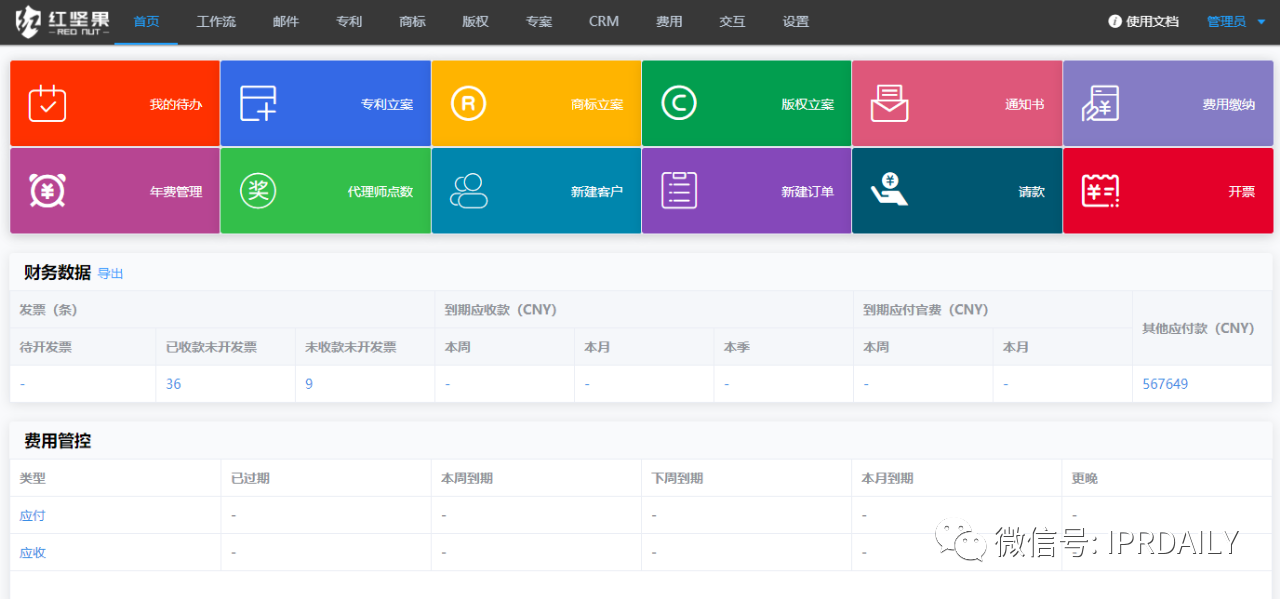Click the 已收款未开发票 column header
1280x599 pixels.
click(x=211, y=347)
